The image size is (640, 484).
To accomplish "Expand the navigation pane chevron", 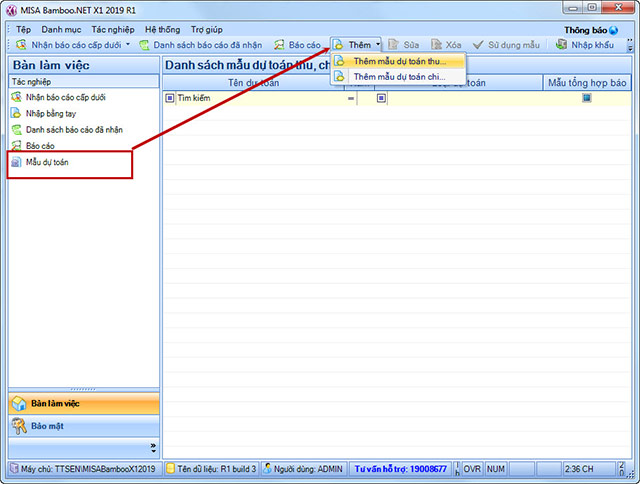I will pyautogui.click(x=153, y=447).
